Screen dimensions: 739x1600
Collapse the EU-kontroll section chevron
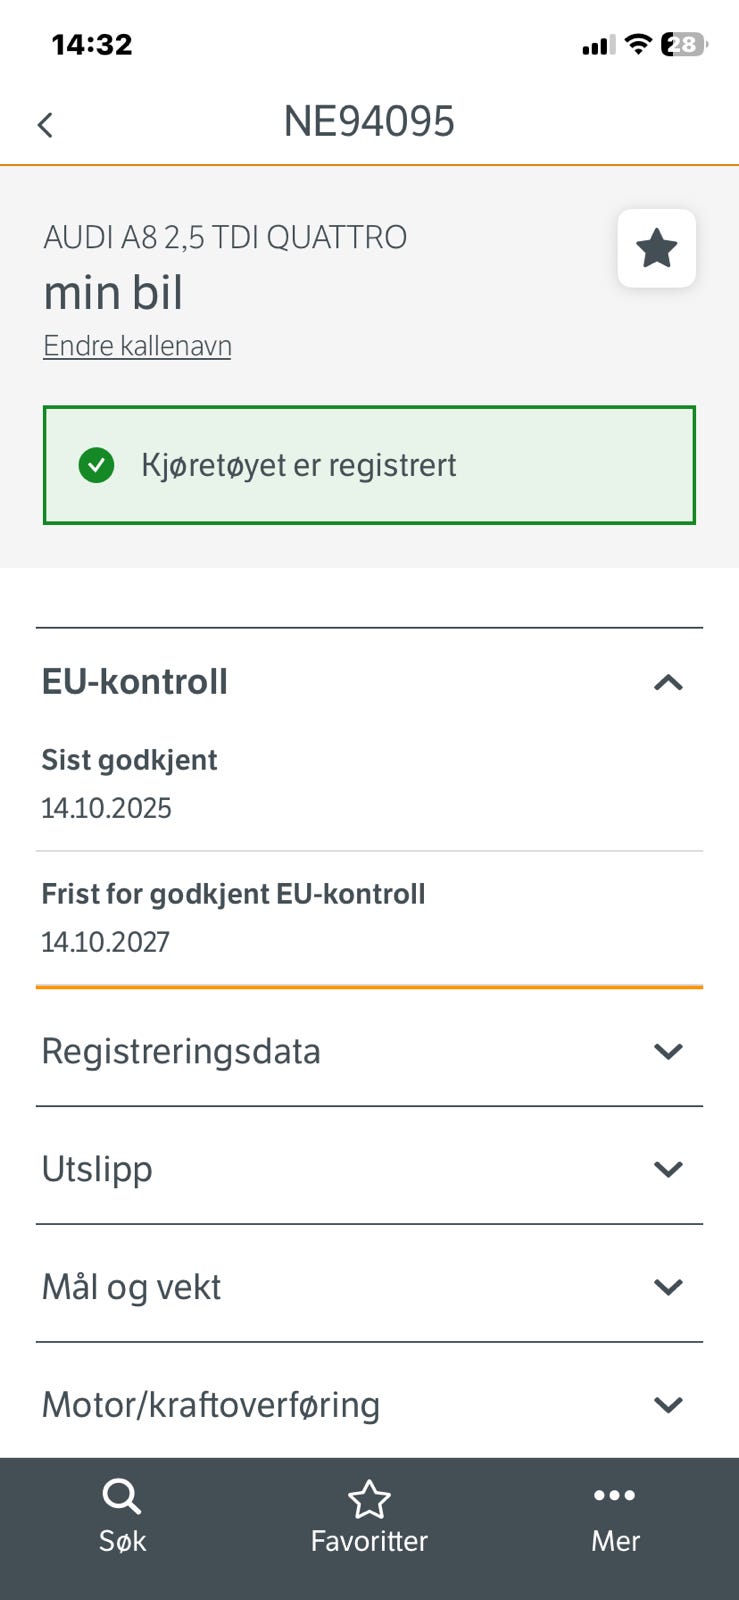pos(668,682)
